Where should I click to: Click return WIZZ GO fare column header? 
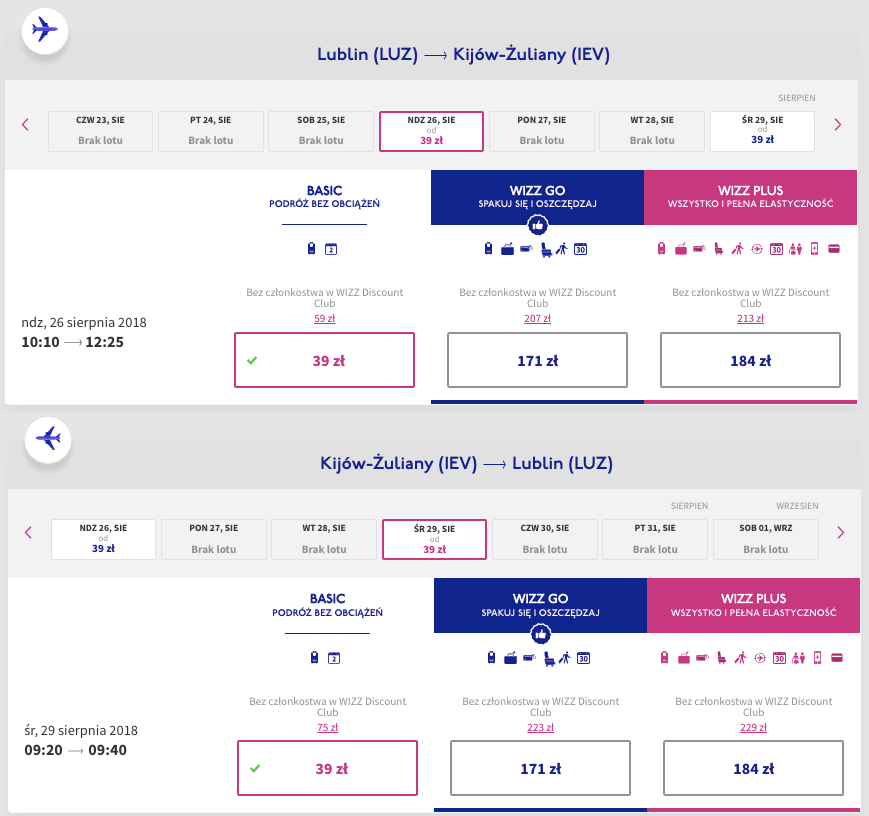[x=540, y=605]
